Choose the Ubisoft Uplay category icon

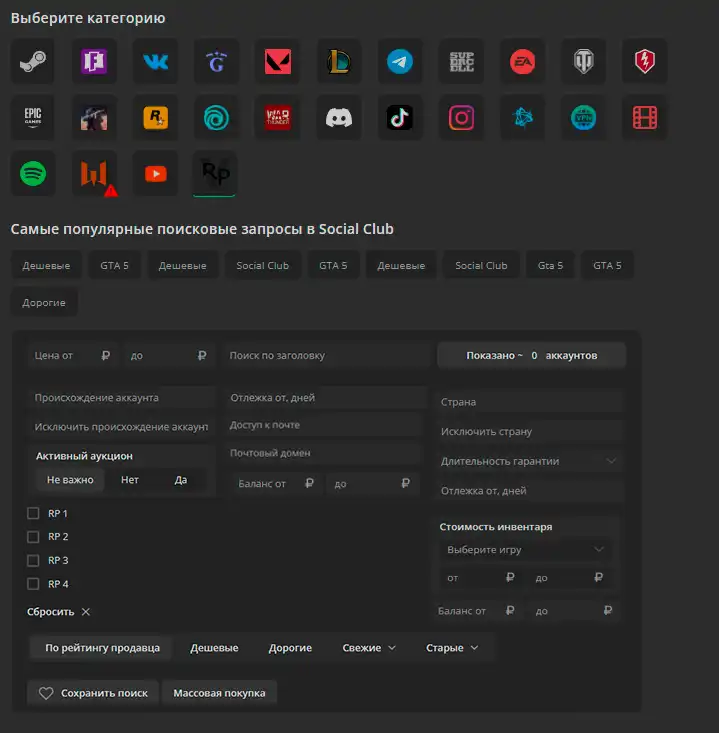(216, 117)
